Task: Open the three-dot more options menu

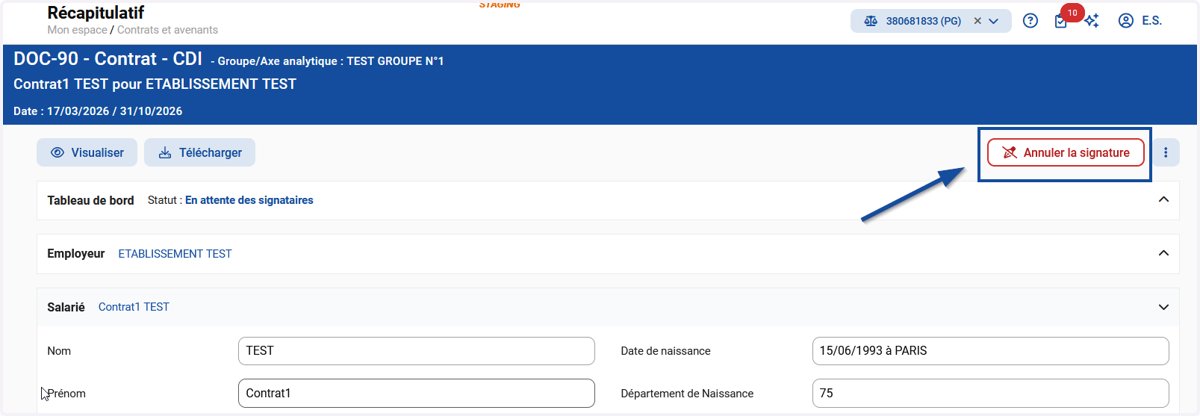Action: pos(1166,153)
